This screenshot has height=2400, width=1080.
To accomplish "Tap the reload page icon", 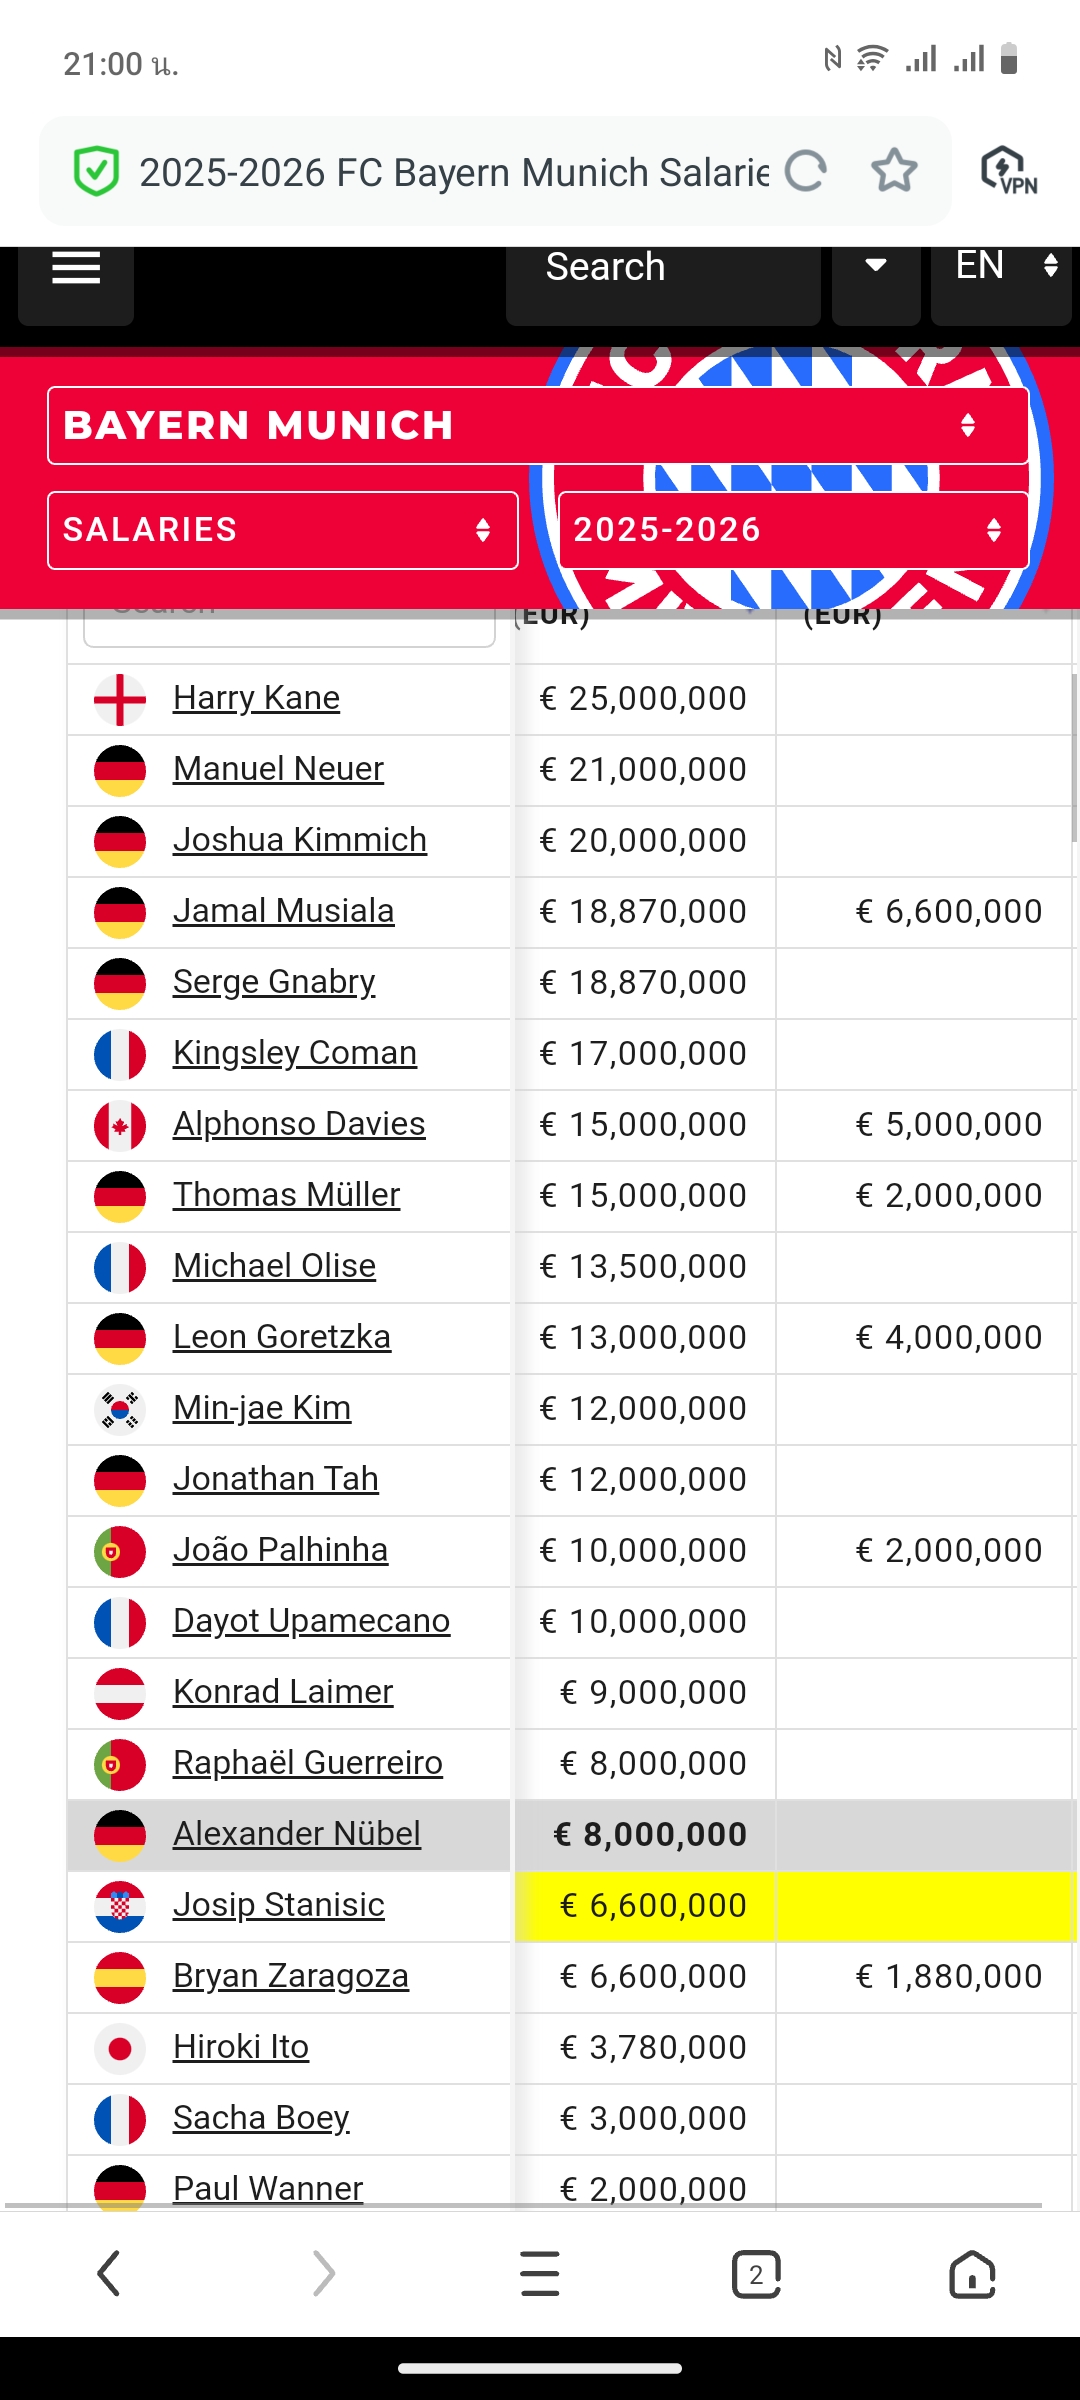I will (x=806, y=171).
